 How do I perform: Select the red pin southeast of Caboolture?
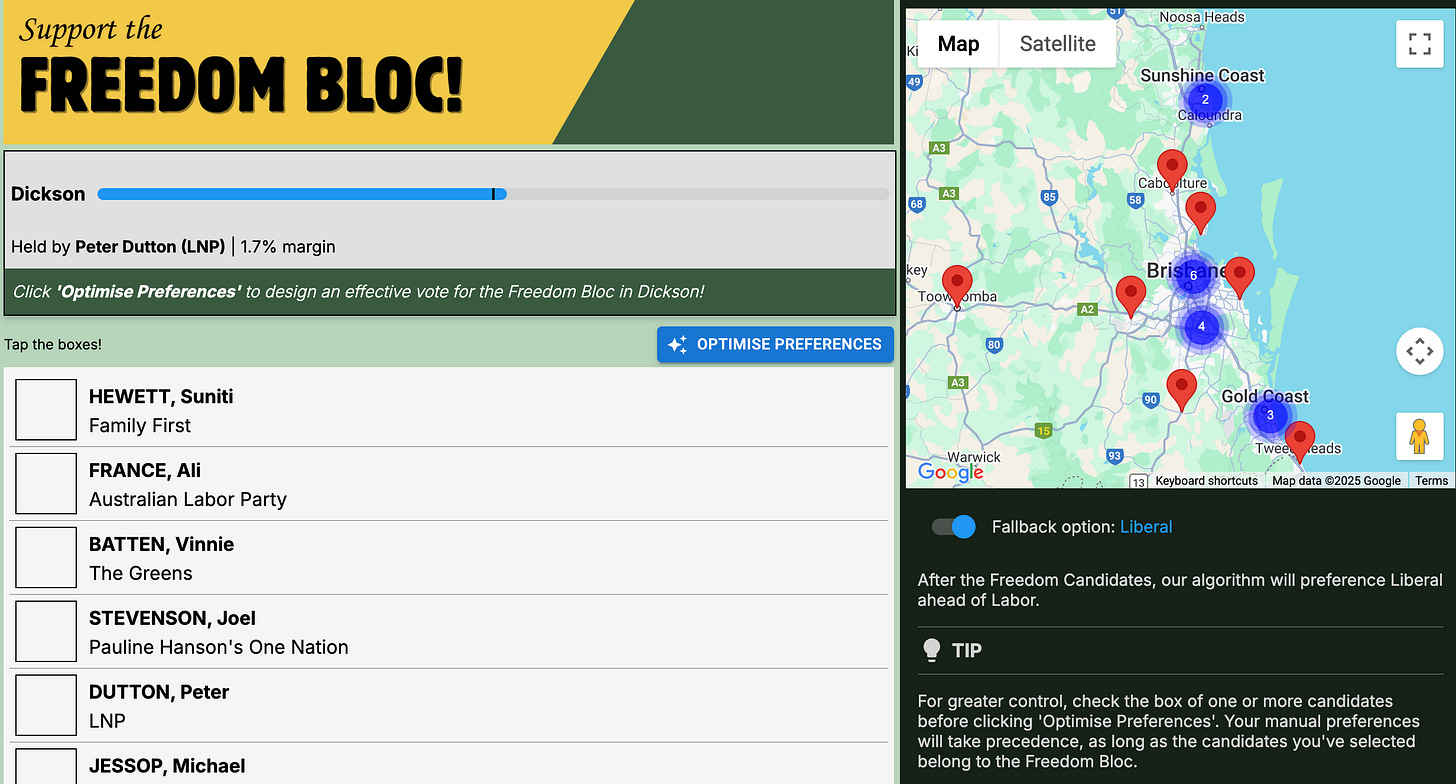(1200, 214)
